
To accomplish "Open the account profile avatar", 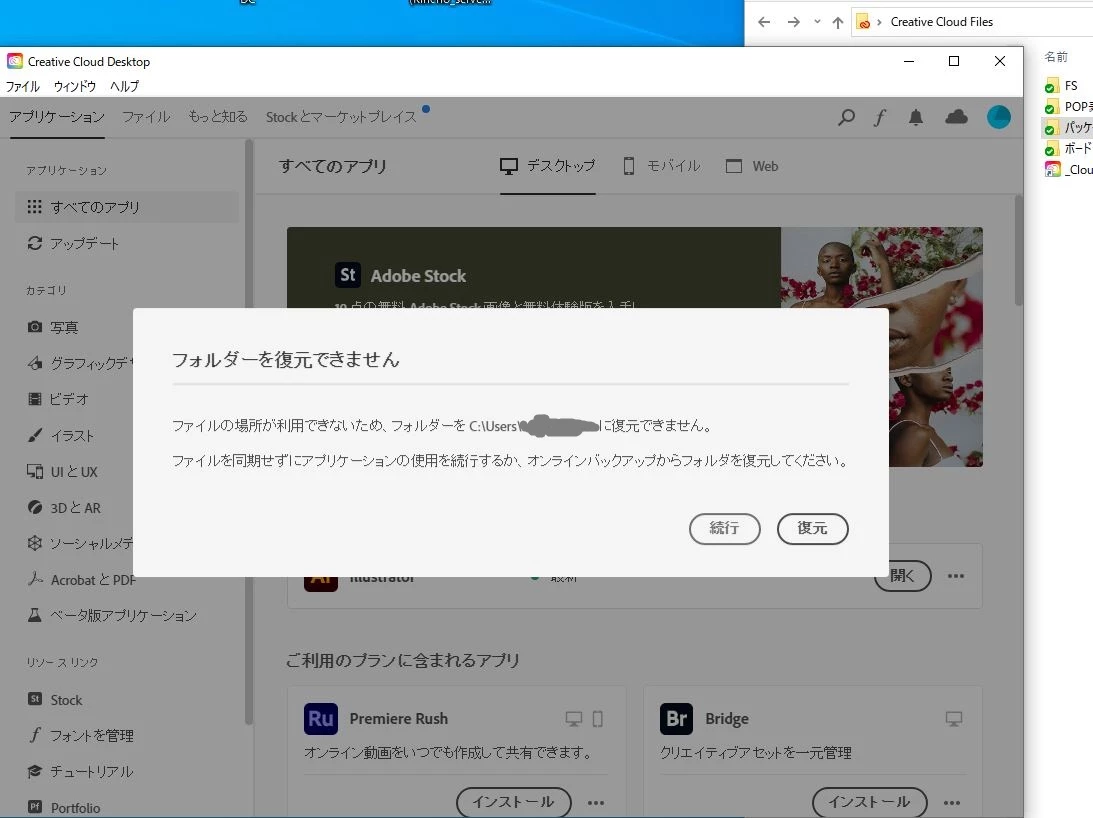I will (998, 117).
